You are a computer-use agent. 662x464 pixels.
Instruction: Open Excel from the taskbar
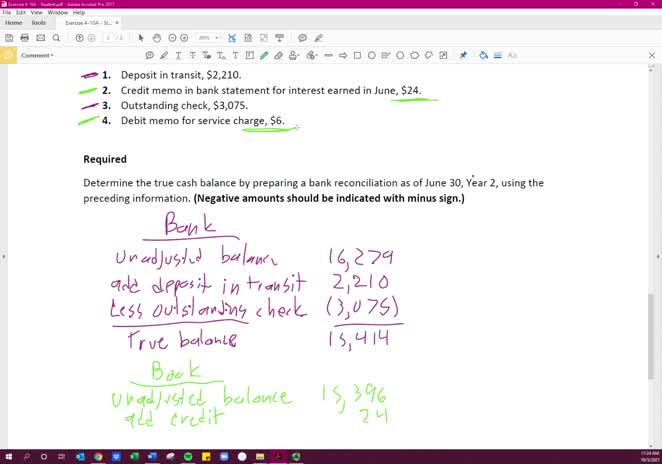(134, 456)
